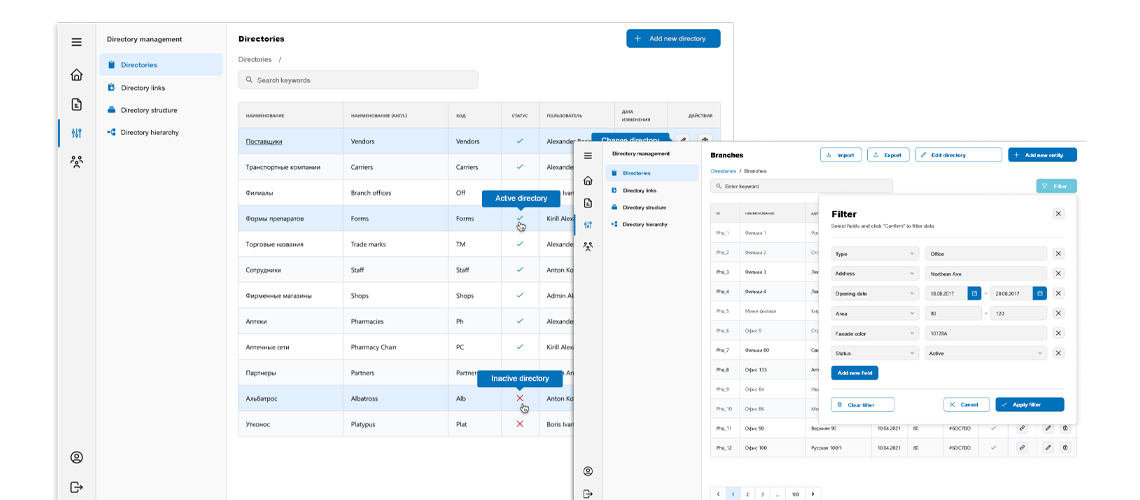Remove the Facade color filter row

1059,333
